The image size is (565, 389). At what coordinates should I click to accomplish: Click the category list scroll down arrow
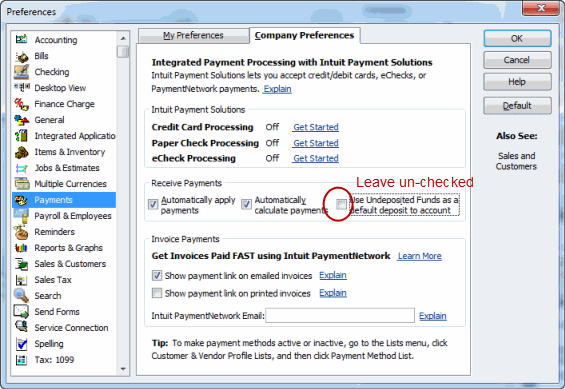coord(123,369)
